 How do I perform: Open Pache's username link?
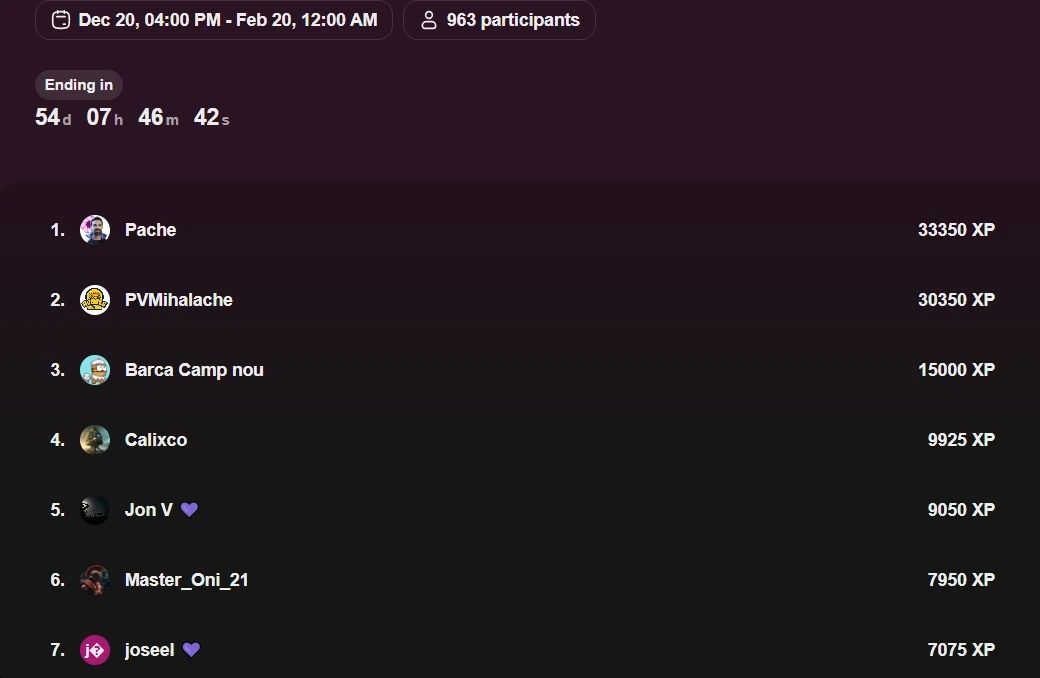151,230
